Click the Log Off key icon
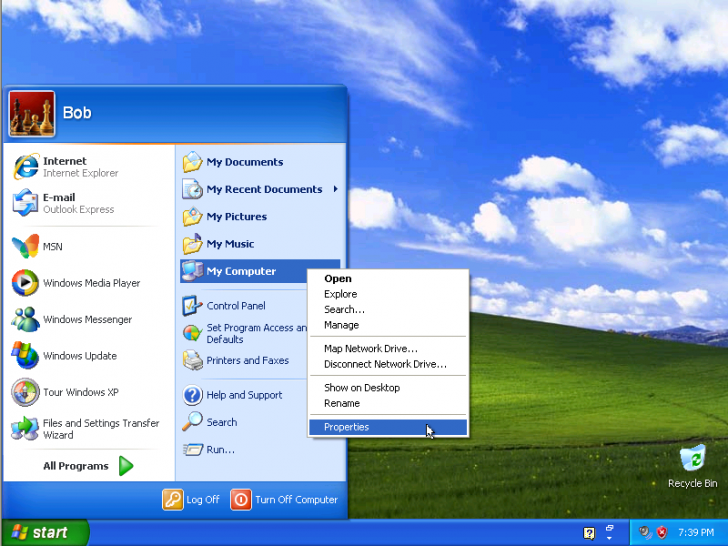The width and height of the screenshot is (728, 546). point(173,500)
